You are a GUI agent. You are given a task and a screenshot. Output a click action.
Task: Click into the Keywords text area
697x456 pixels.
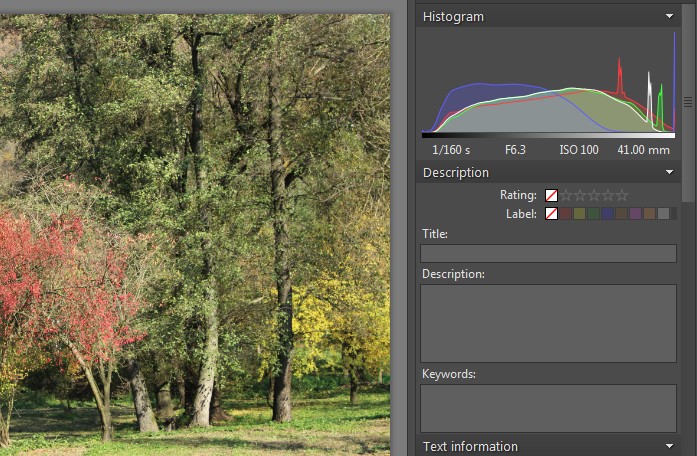point(549,408)
